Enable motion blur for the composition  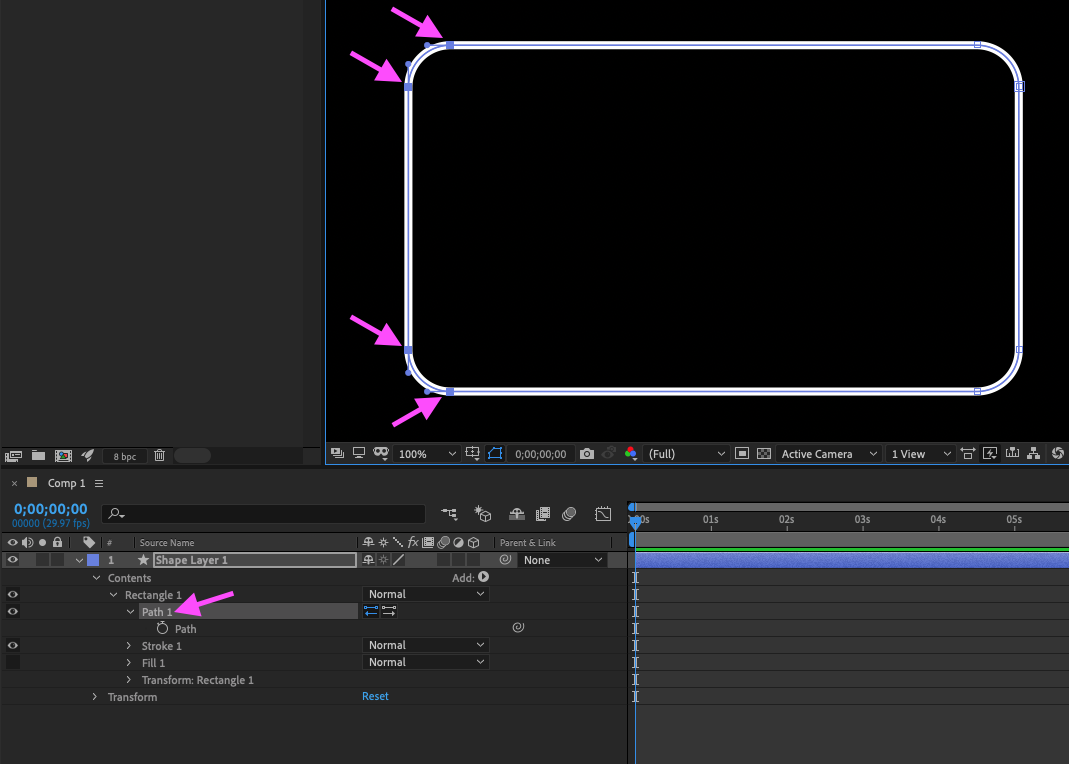coord(569,514)
